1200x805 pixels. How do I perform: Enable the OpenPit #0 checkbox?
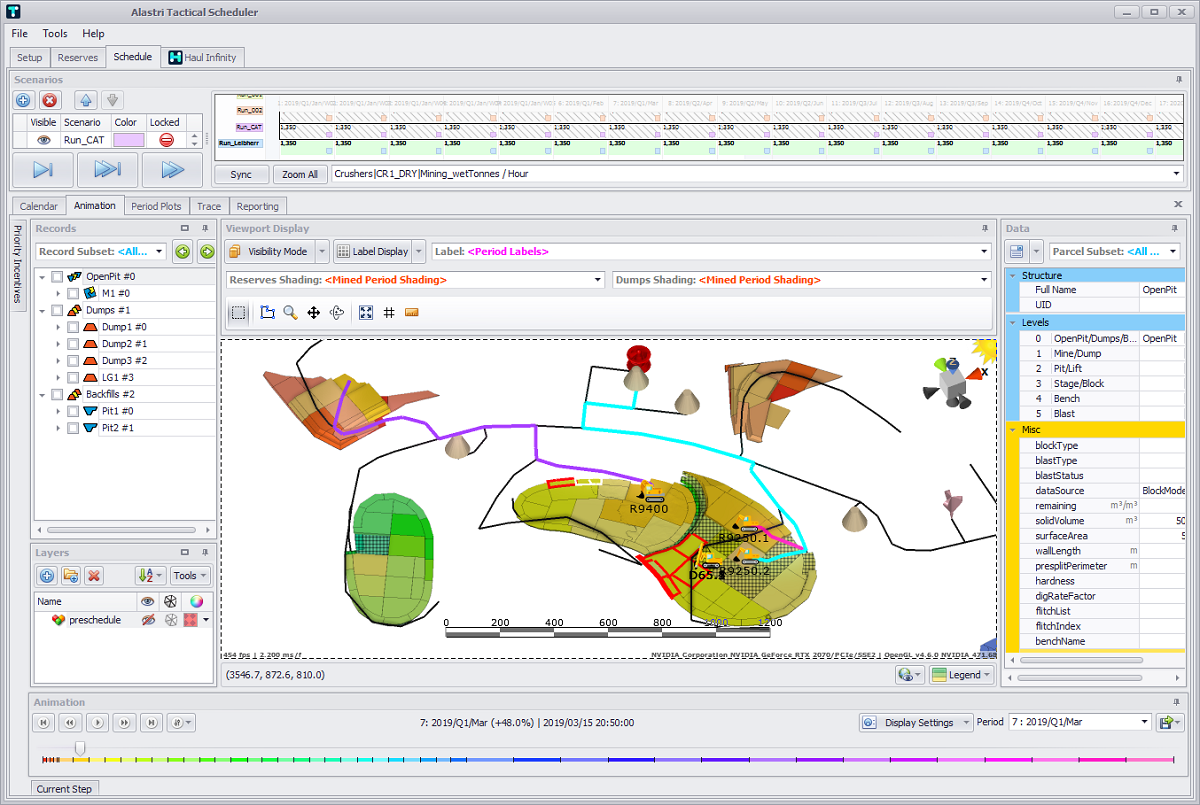click(x=57, y=276)
